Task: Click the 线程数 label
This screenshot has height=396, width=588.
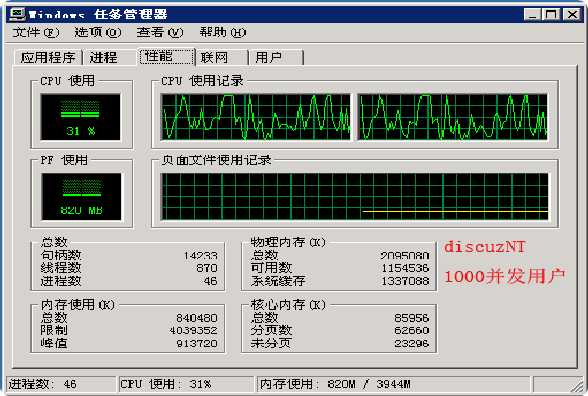Action: click(x=61, y=268)
